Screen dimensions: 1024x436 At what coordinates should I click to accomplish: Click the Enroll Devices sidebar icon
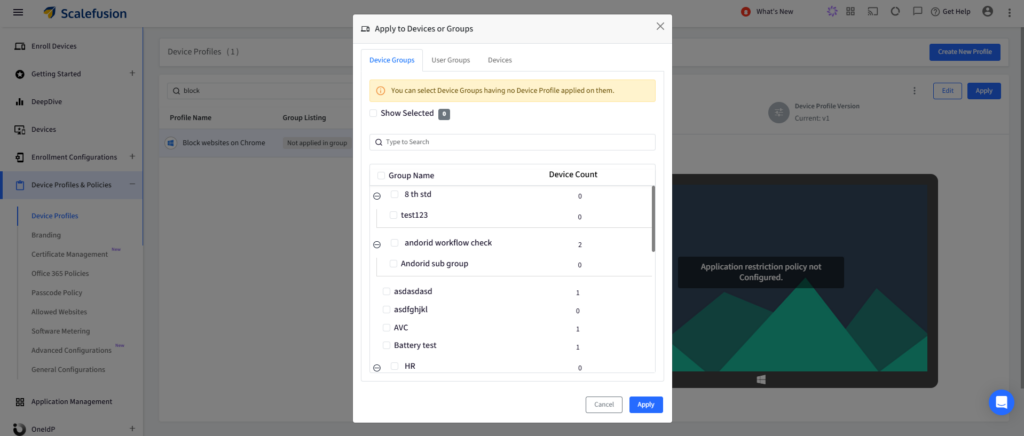point(20,46)
